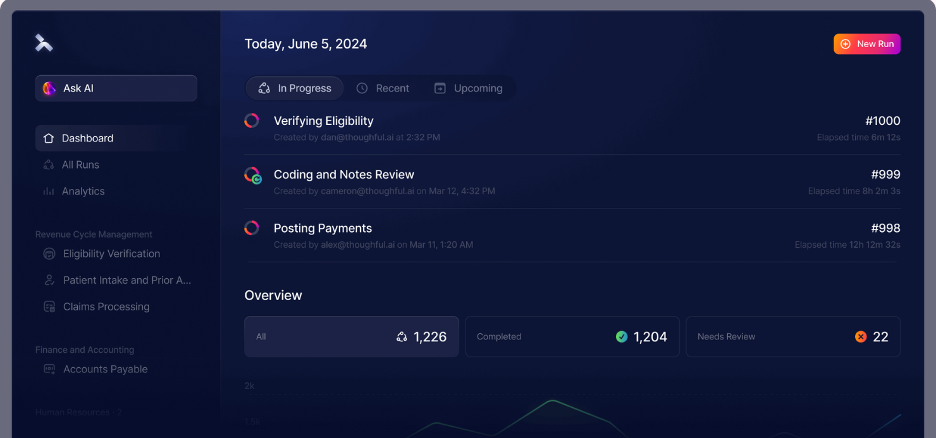Image resolution: width=936 pixels, height=438 pixels.
Task: Click the Accounts Payable sidebar icon
Action: click(49, 369)
